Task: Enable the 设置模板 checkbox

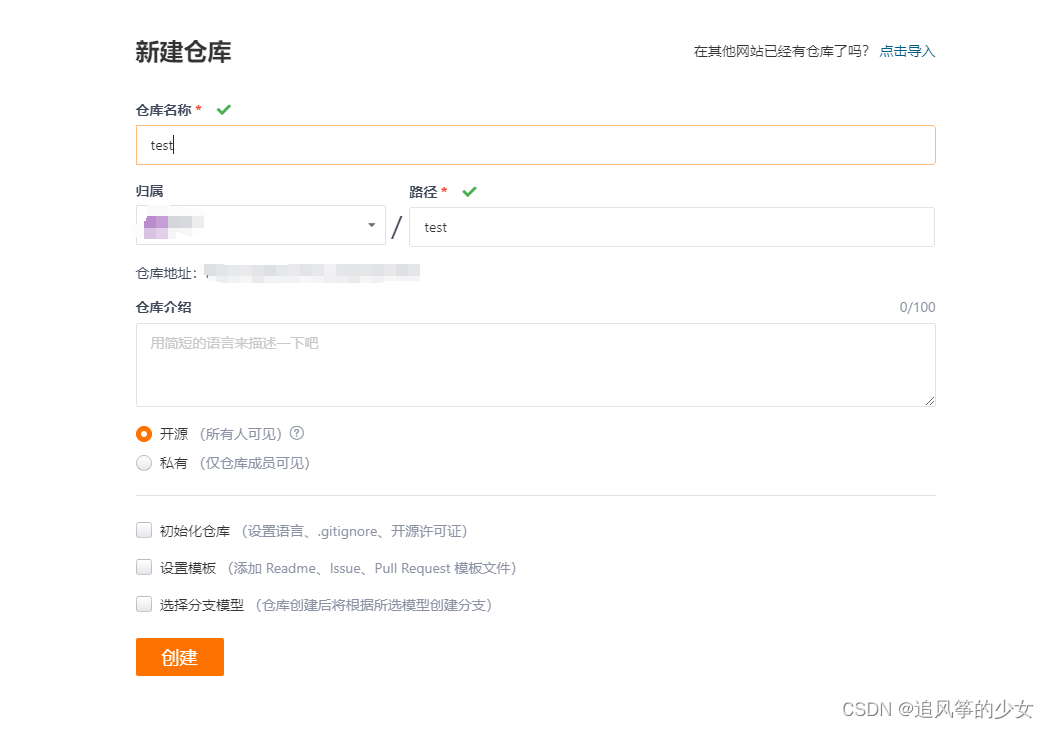Action: tap(144, 567)
